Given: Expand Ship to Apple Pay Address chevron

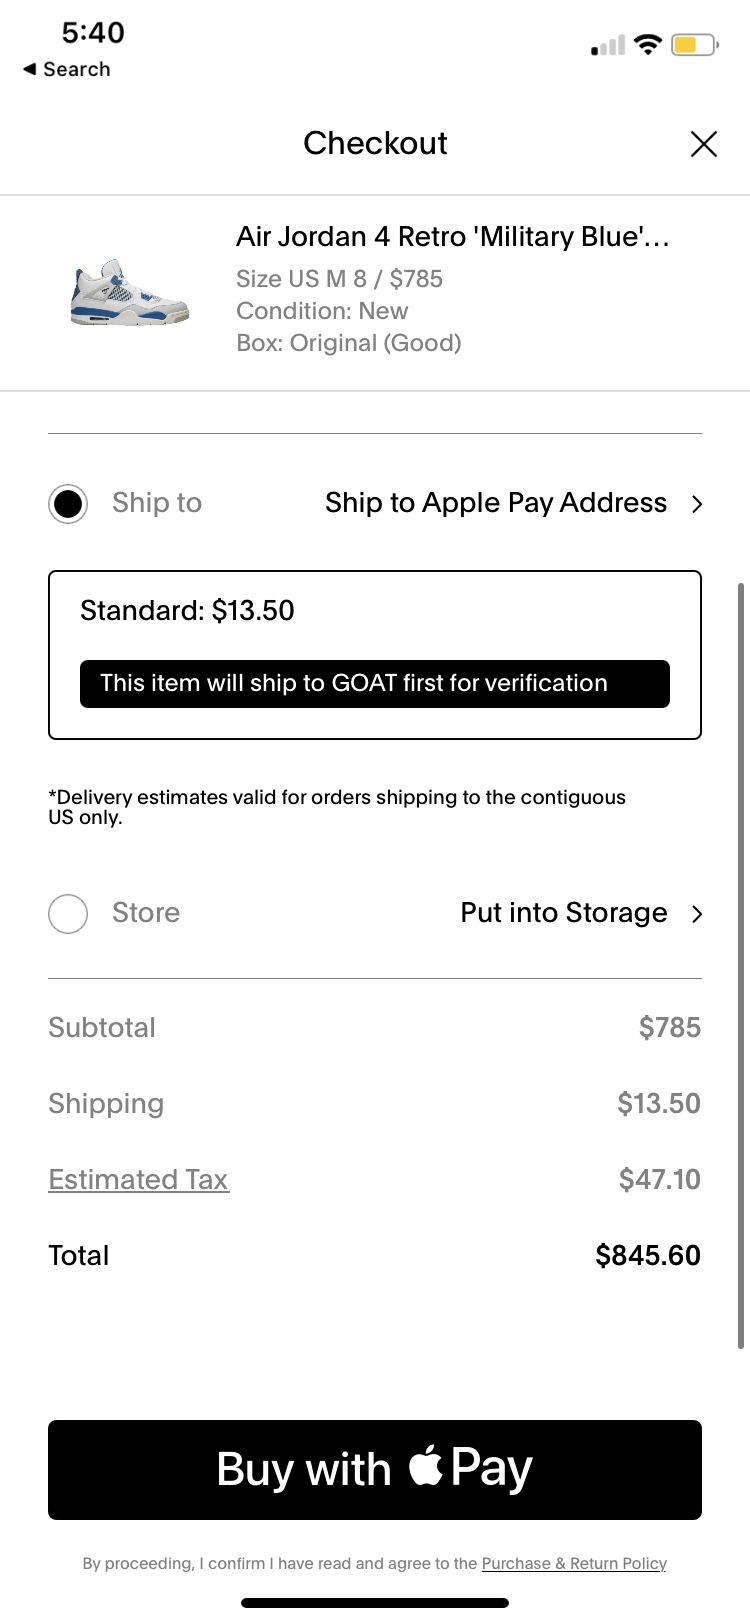Looking at the screenshot, I should click(x=697, y=504).
